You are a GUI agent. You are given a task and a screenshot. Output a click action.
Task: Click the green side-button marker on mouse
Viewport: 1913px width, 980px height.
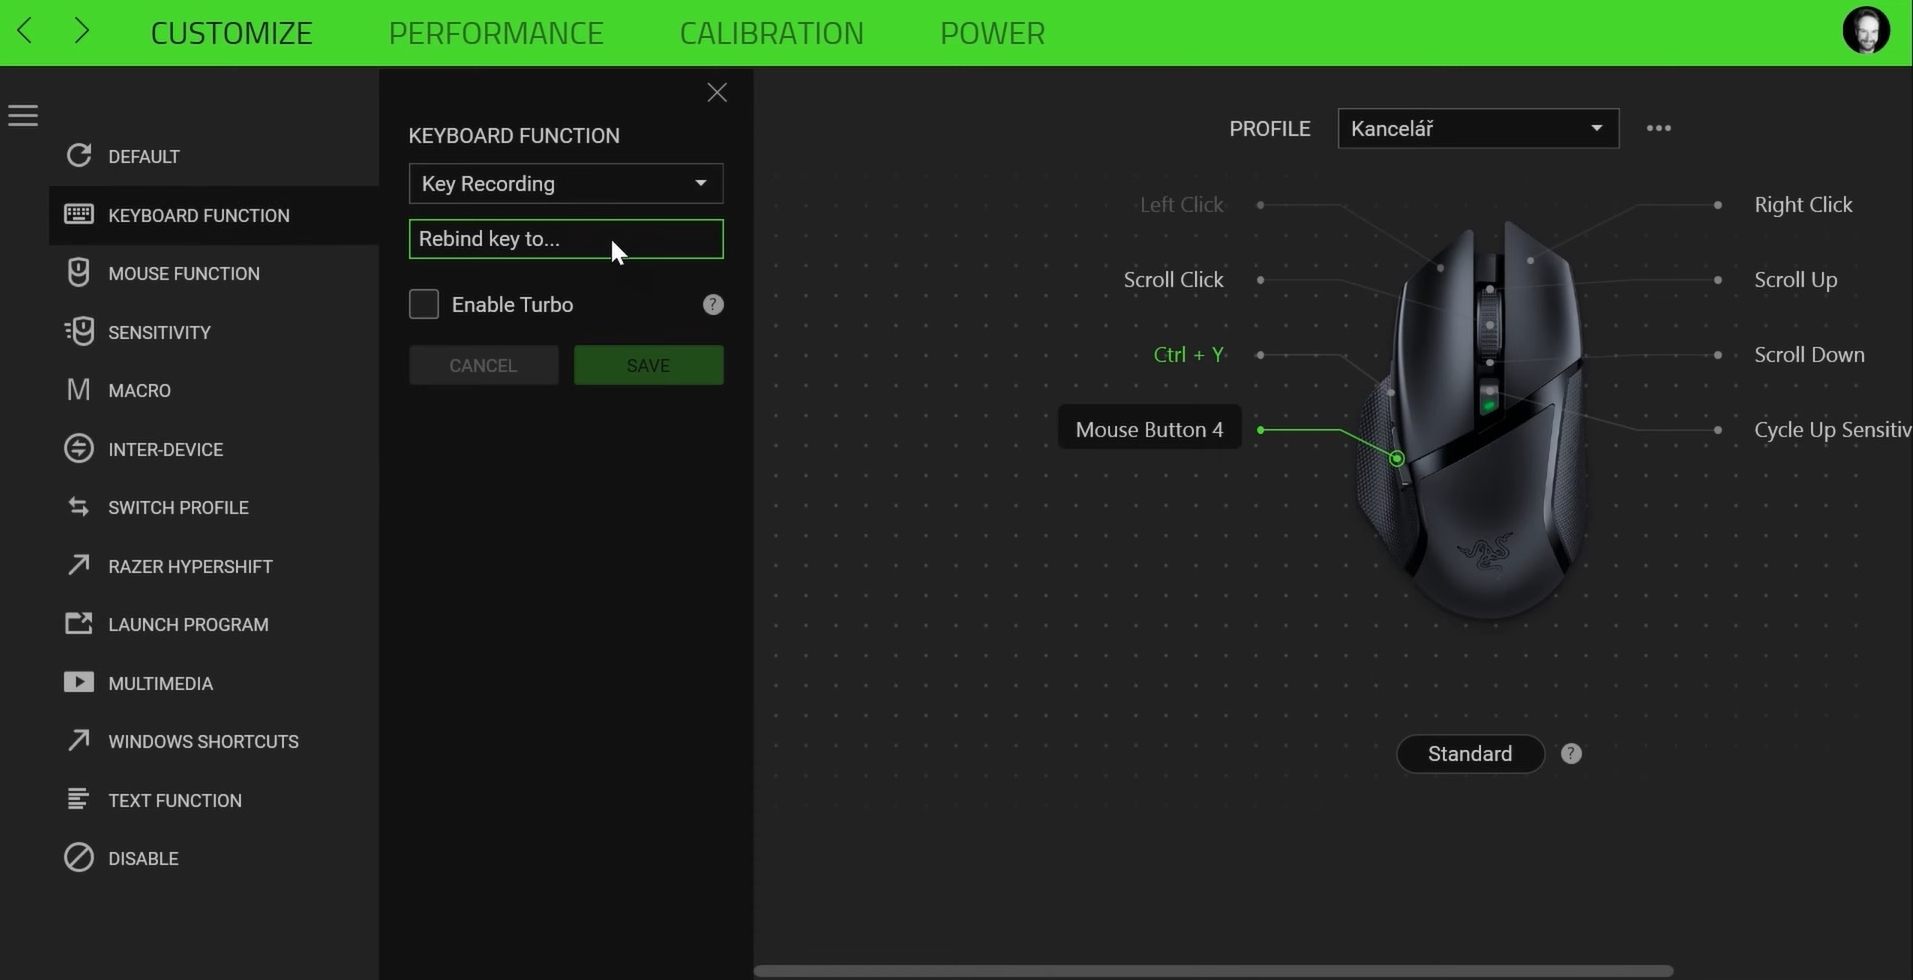(1396, 458)
